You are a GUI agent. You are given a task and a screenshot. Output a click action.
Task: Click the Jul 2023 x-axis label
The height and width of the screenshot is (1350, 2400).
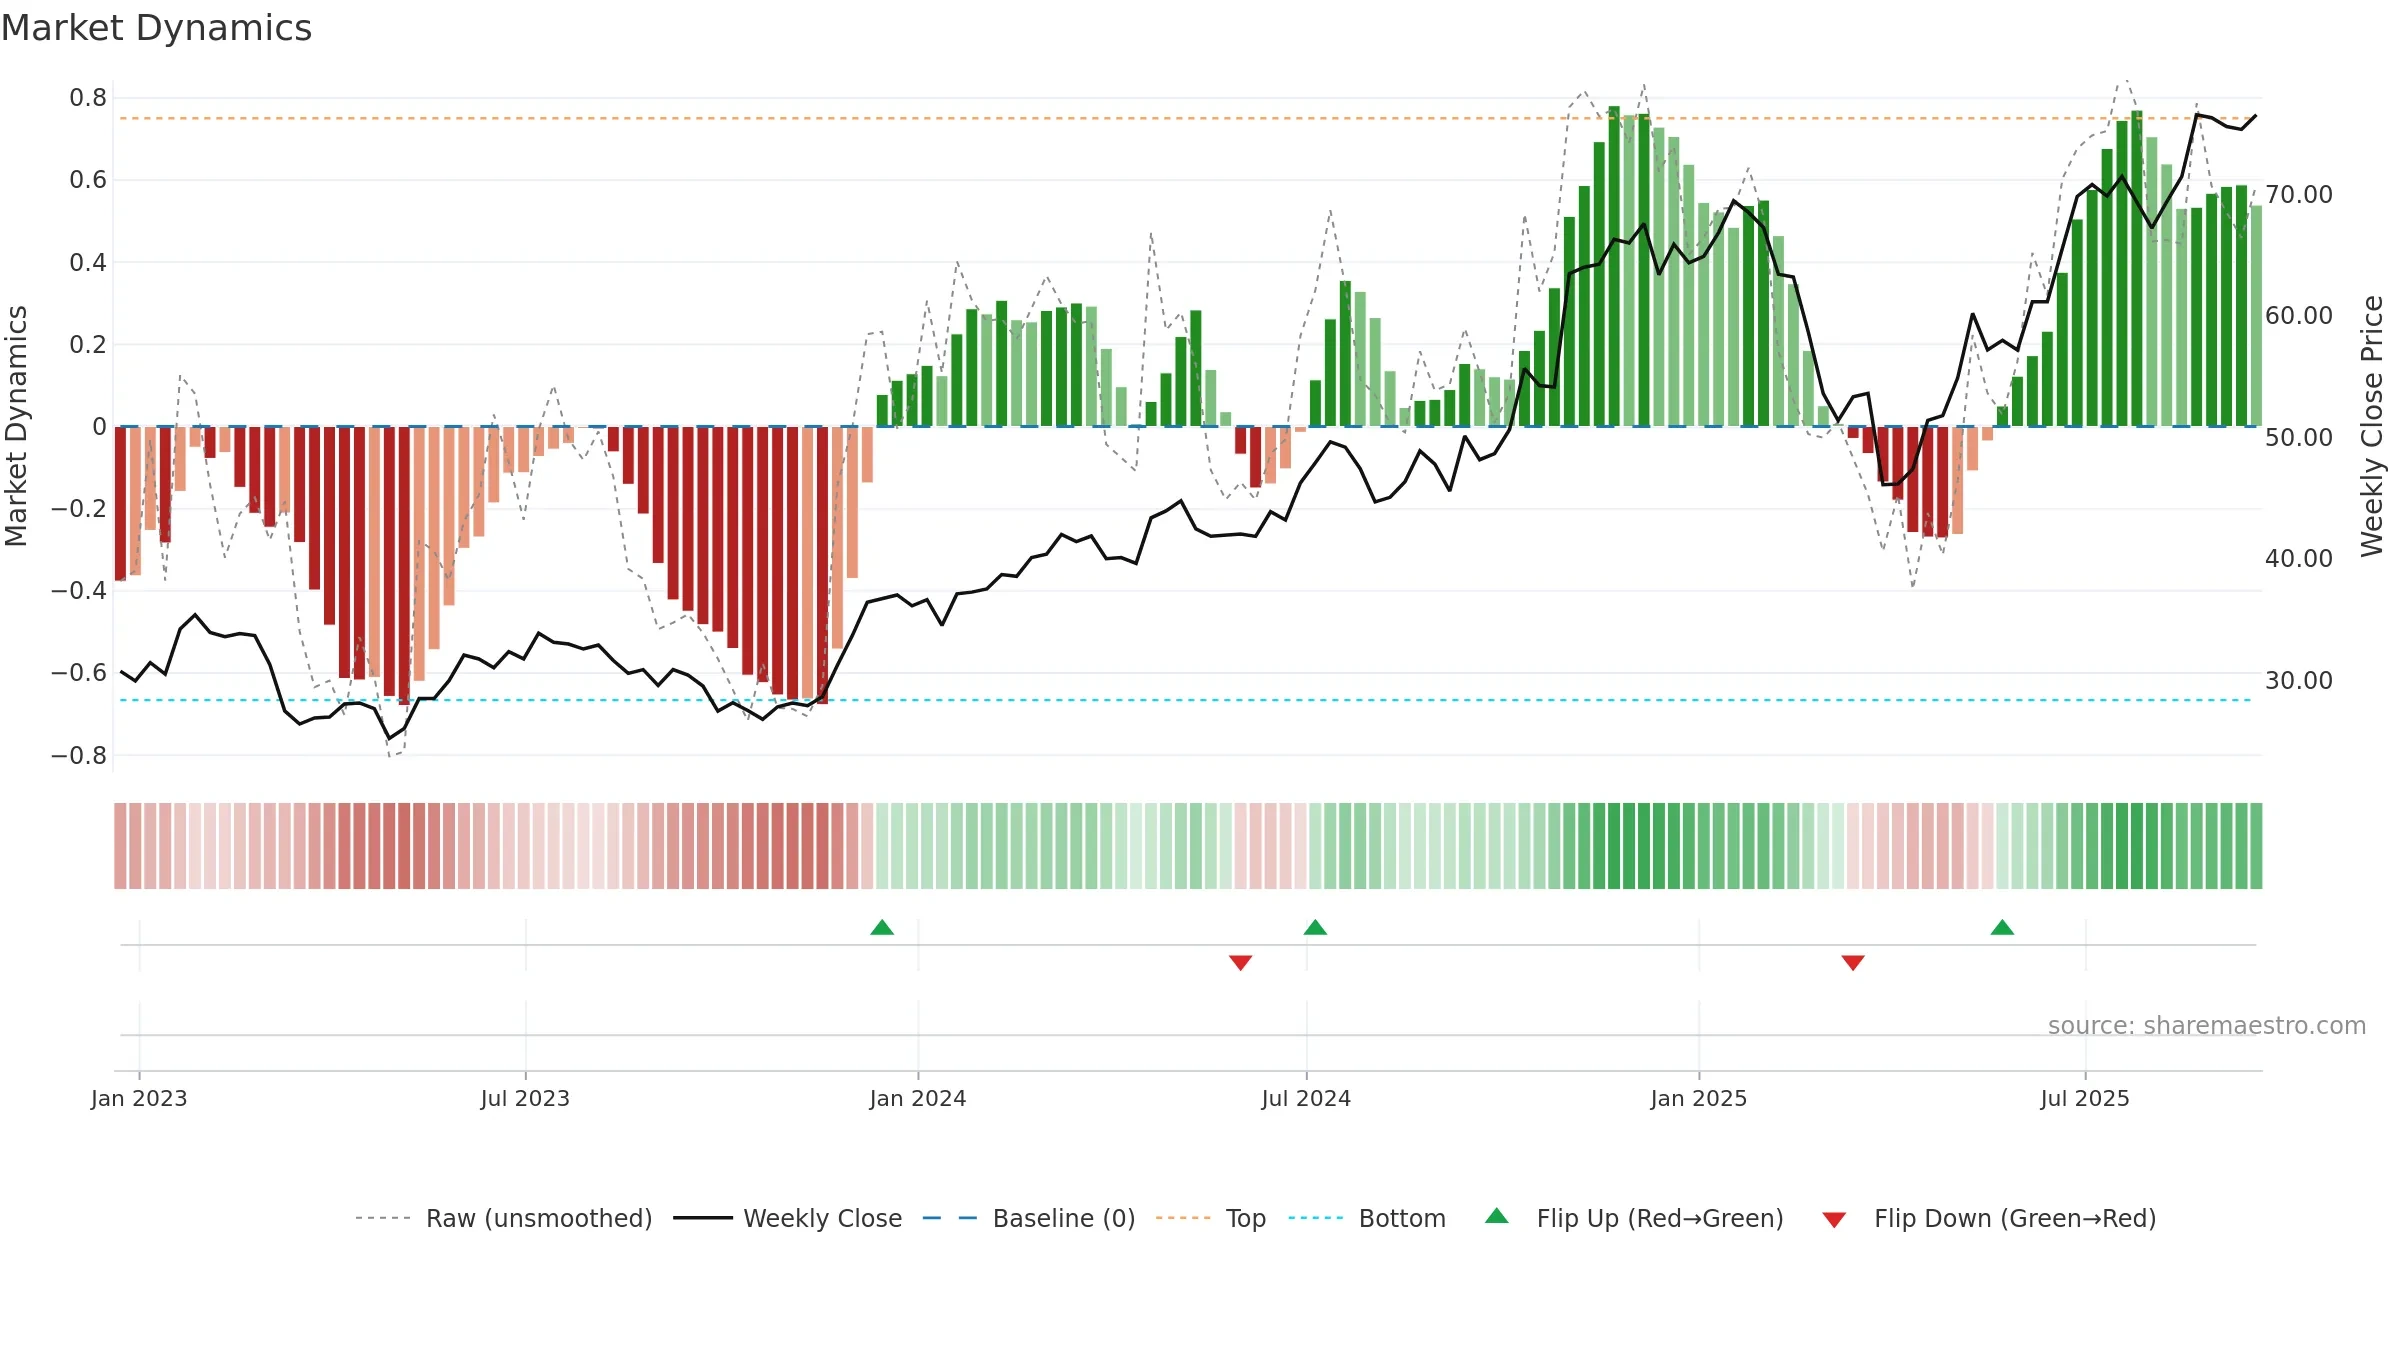point(525,1098)
